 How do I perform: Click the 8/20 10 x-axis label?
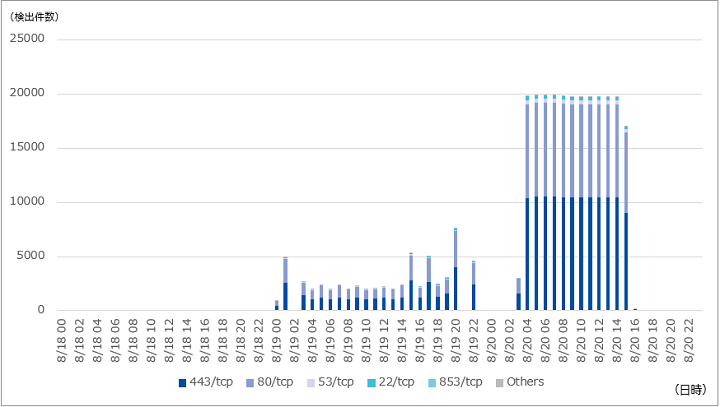coord(581,341)
